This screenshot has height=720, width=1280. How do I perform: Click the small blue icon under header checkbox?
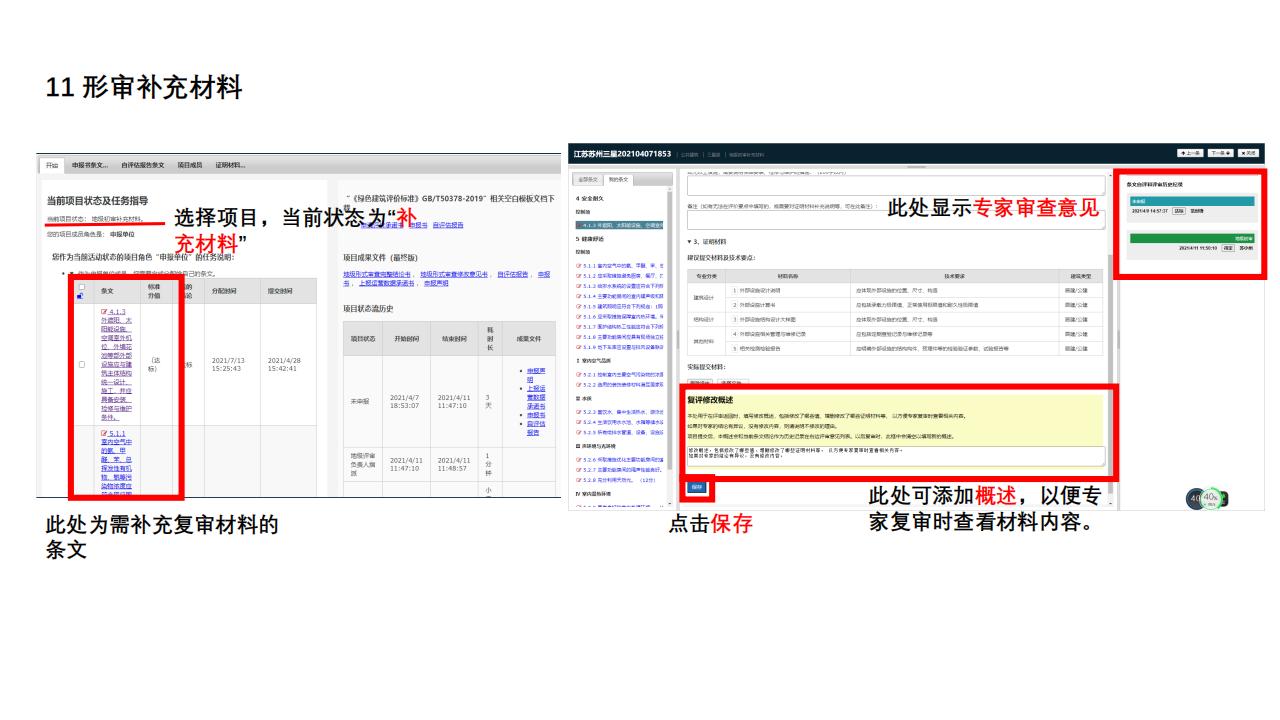81,296
